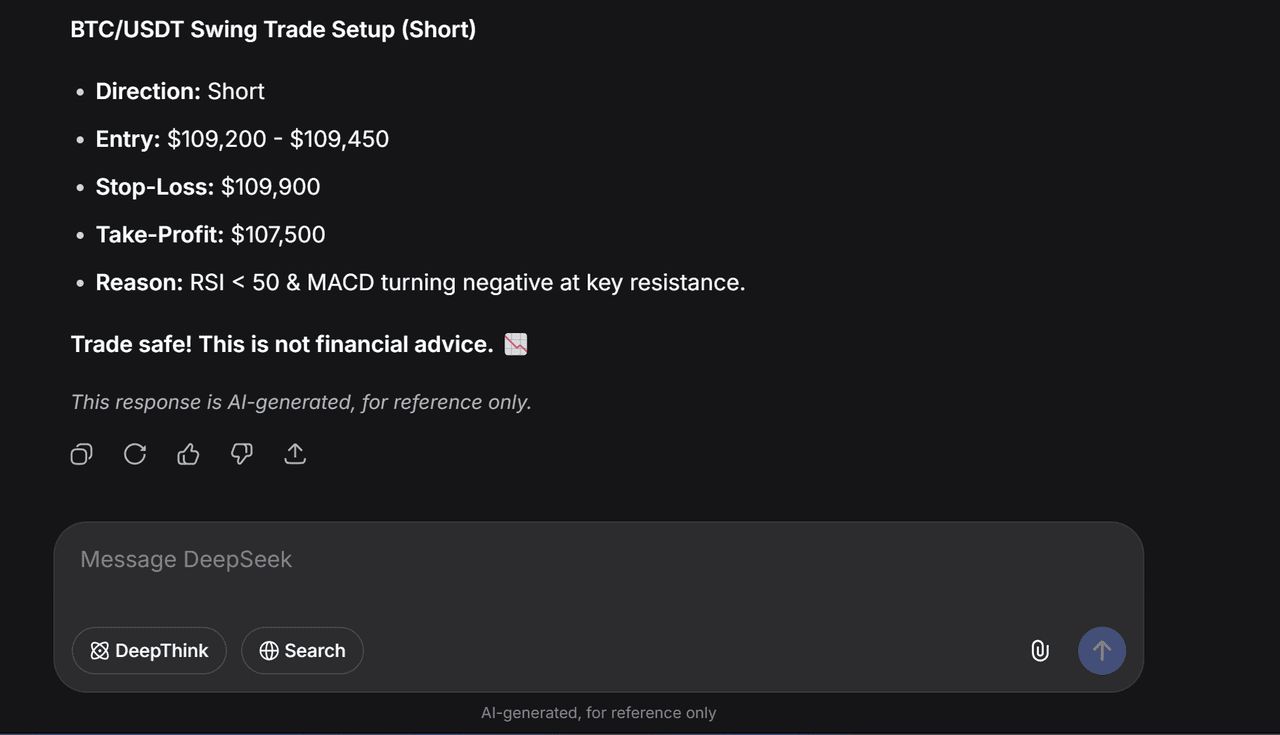Image resolution: width=1280 pixels, height=735 pixels.
Task: Regenerate the trade setup response
Action: click(135, 454)
